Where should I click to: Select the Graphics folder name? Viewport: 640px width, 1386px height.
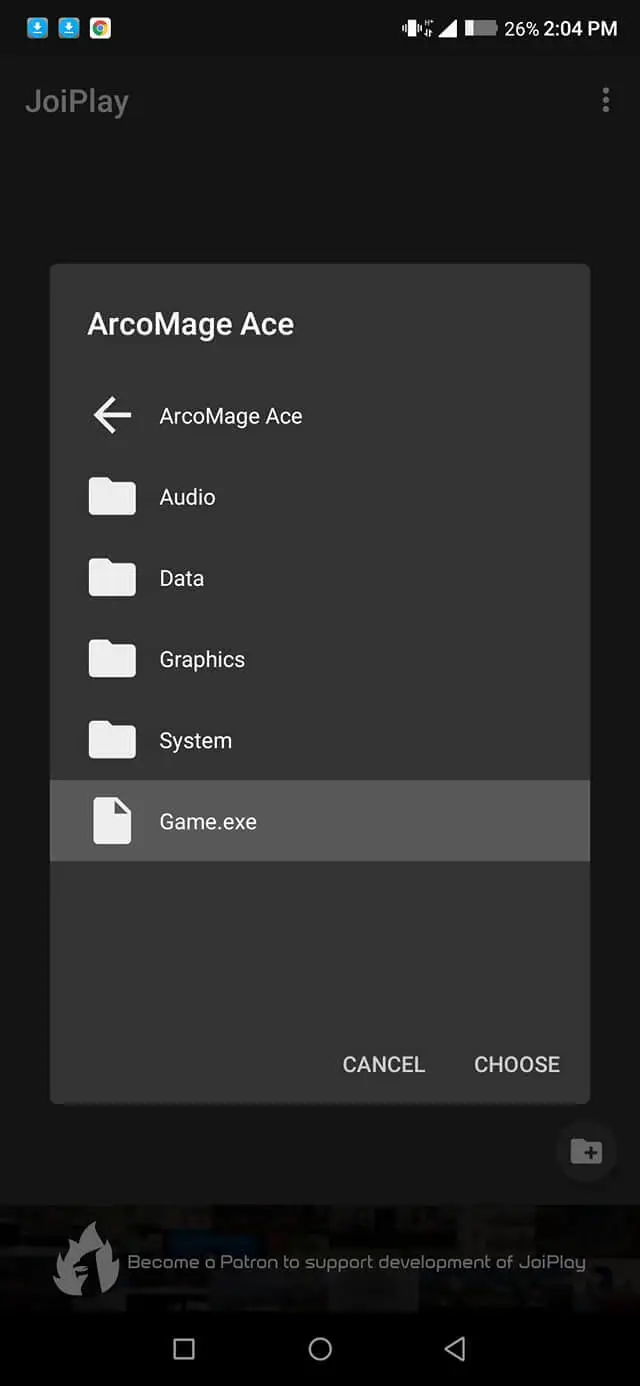pyautogui.click(x=202, y=659)
